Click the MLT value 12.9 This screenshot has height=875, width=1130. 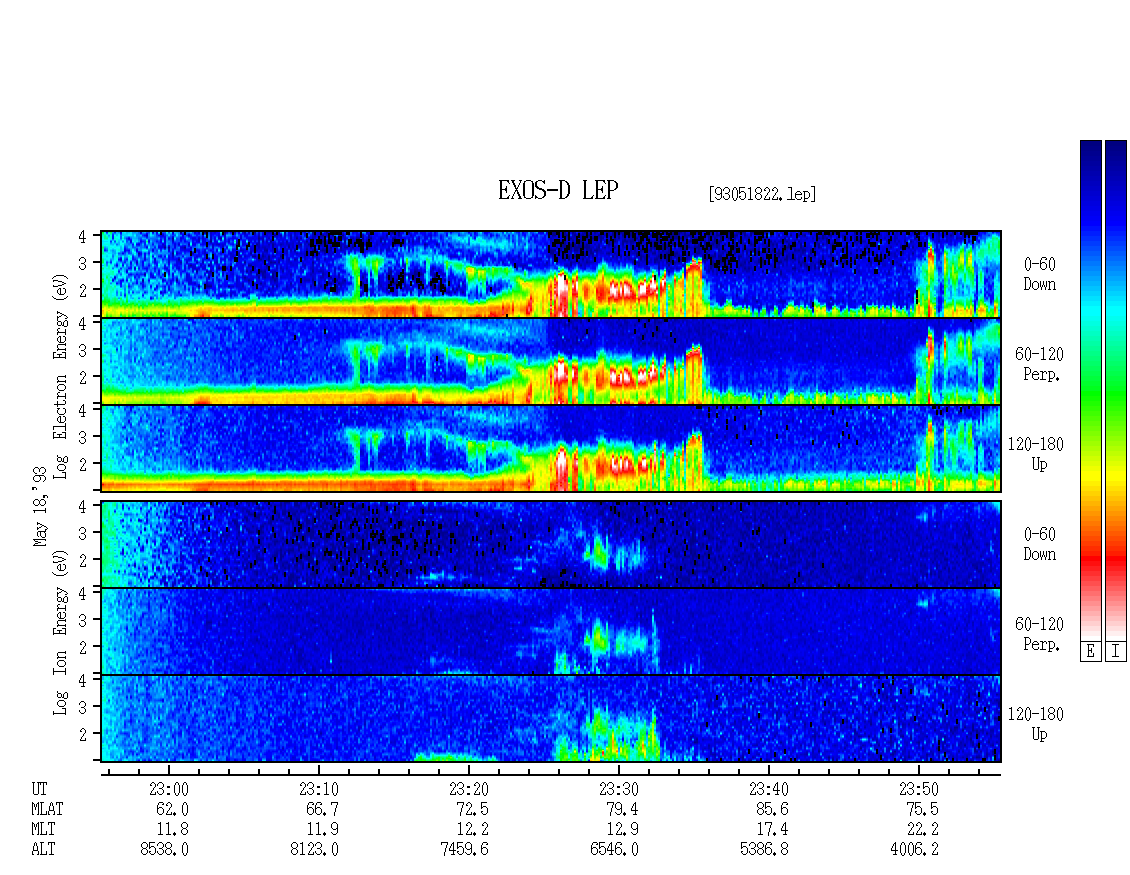click(x=622, y=830)
